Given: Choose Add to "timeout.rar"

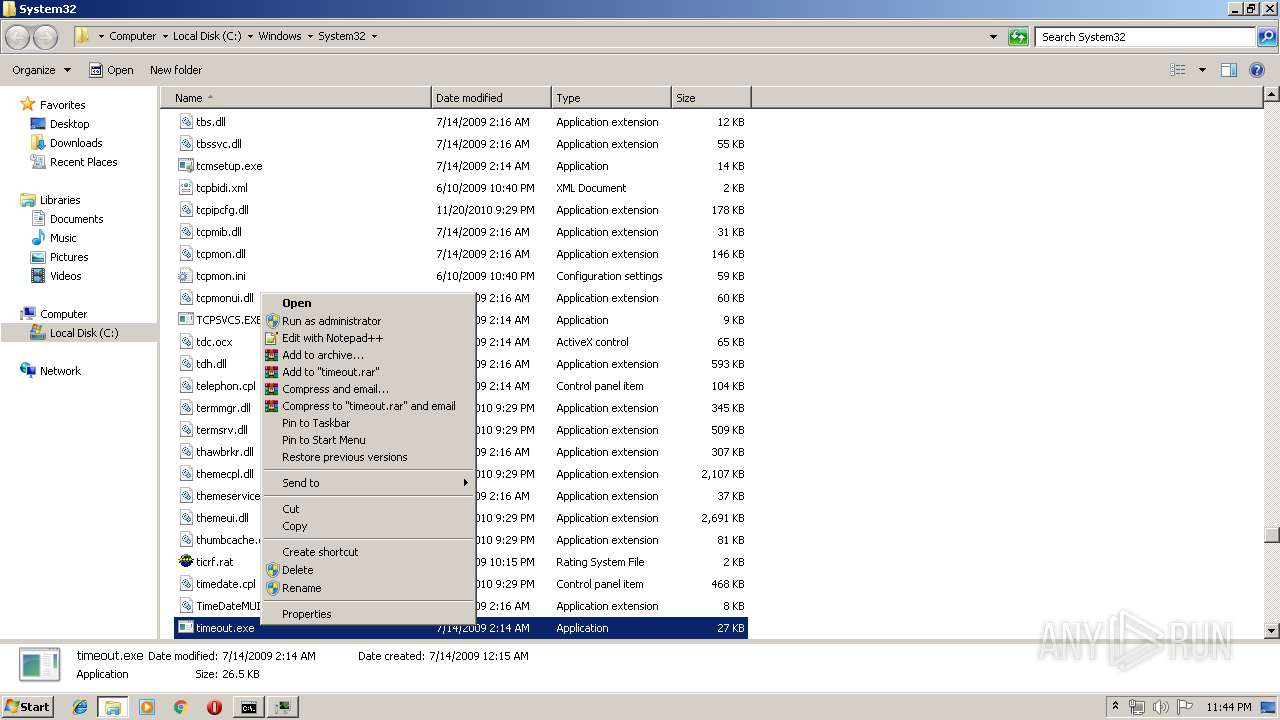Looking at the screenshot, I should [x=368, y=372].
